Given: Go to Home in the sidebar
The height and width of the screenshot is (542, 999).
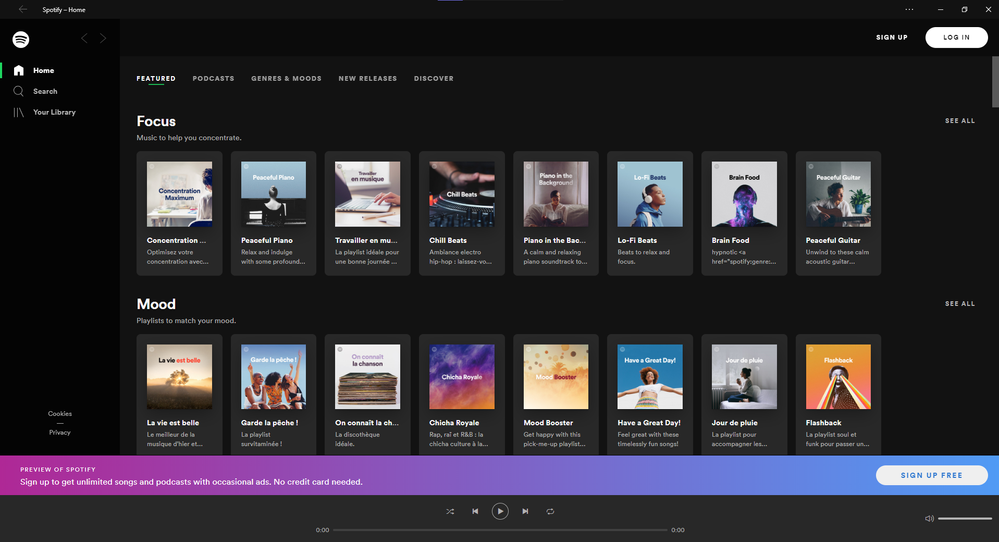Looking at the screenshot, I should pyautogui.click(x=43, y=71).
